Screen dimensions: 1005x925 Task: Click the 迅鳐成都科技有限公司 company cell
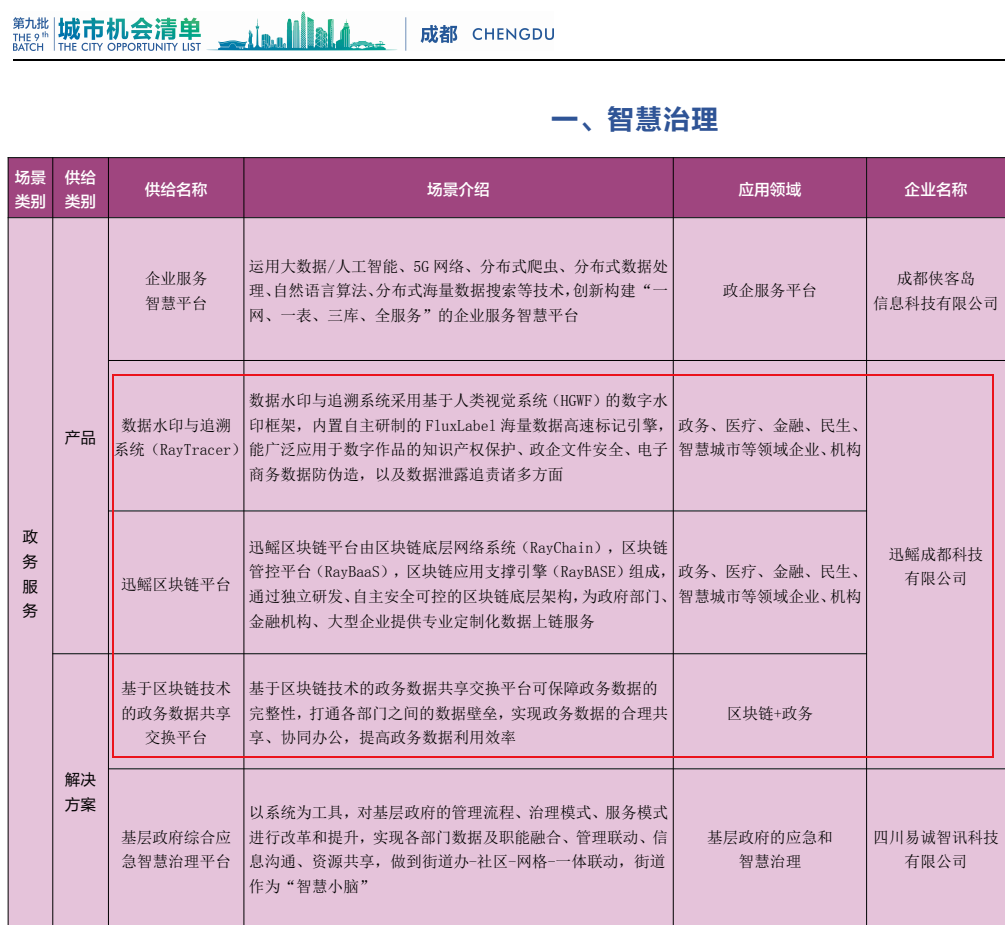pos(935,566)
